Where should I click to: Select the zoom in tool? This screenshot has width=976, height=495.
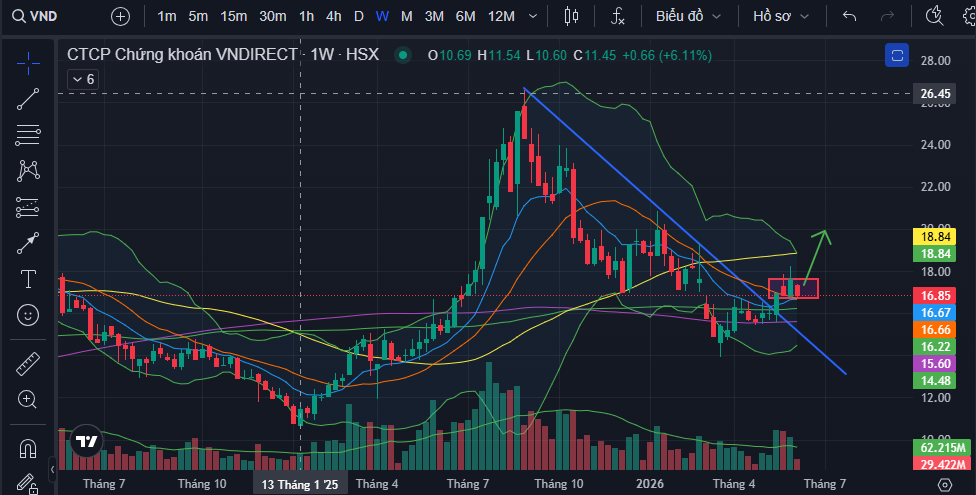[28, 400]
